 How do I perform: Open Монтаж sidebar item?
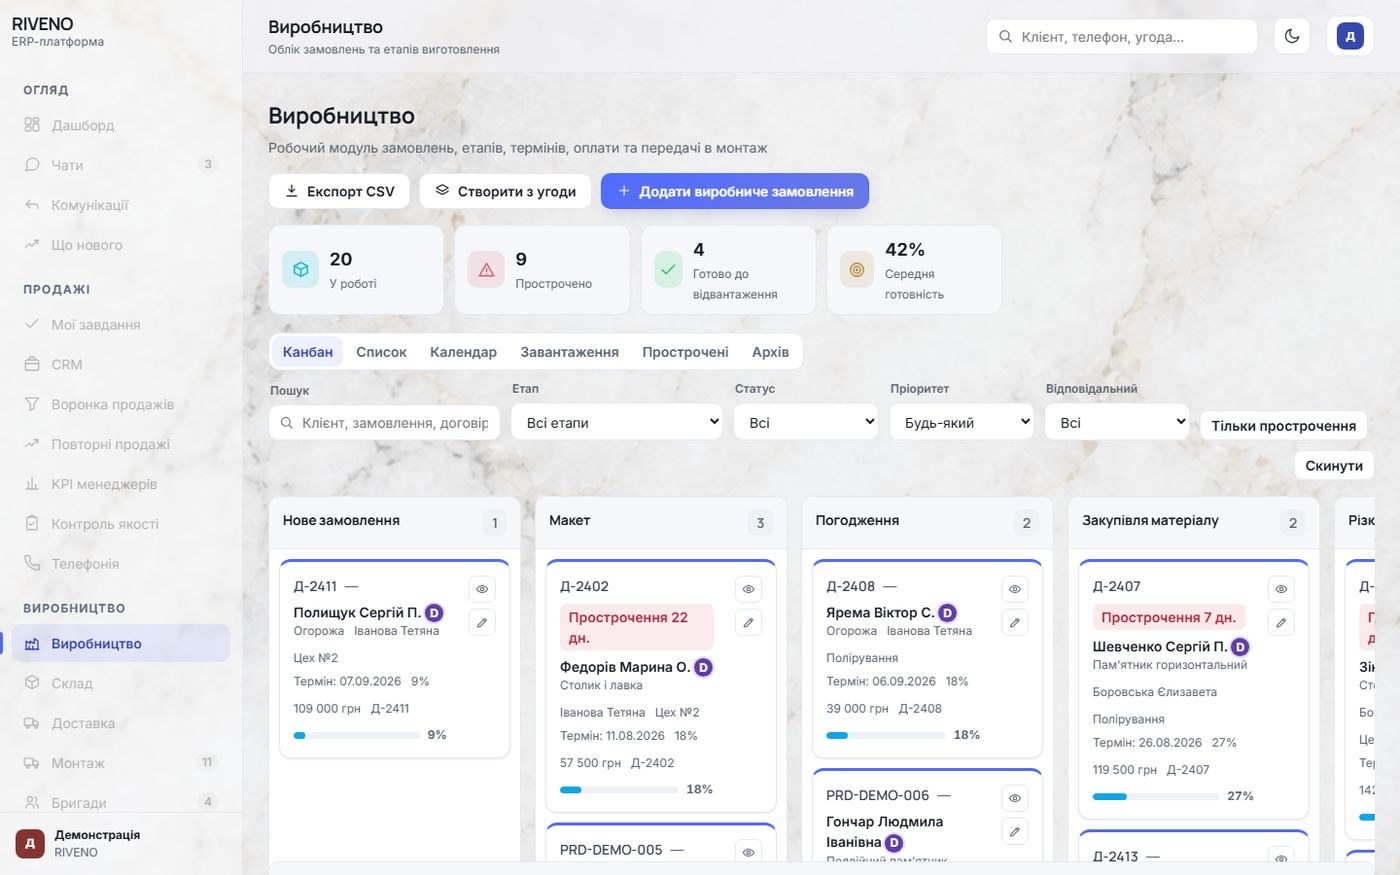pos(121,764)
